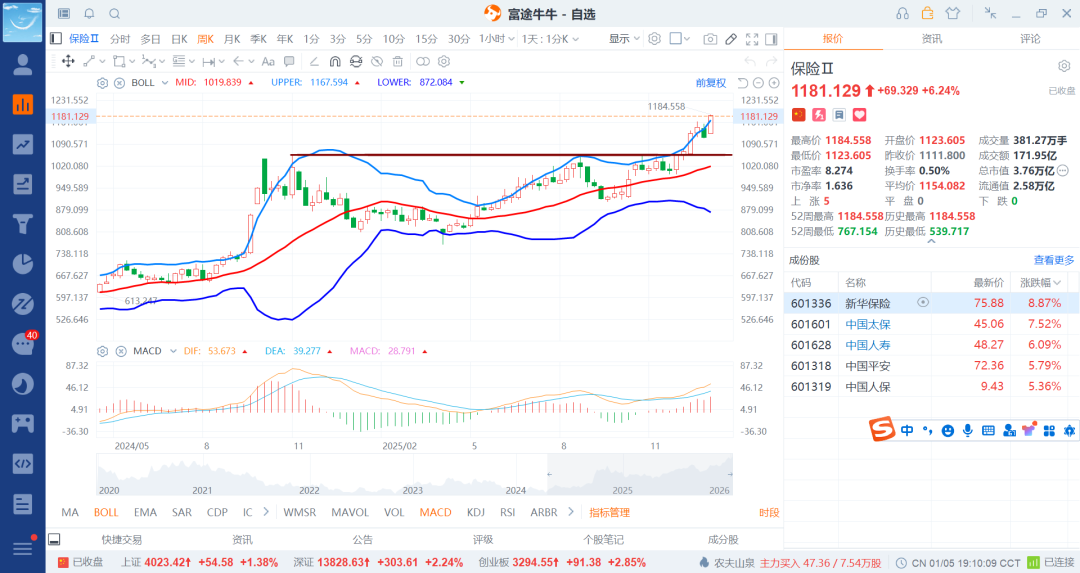Select the 月K chart period

click(232, 39)
